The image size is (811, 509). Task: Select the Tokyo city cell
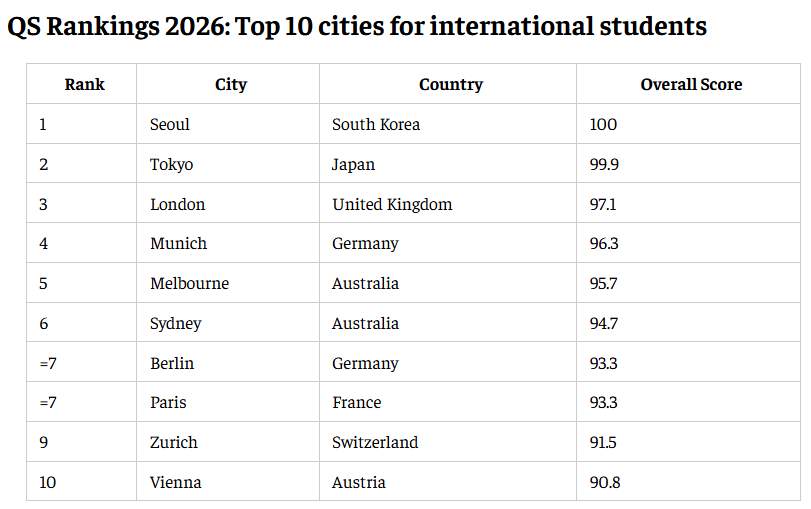[228, 163]
